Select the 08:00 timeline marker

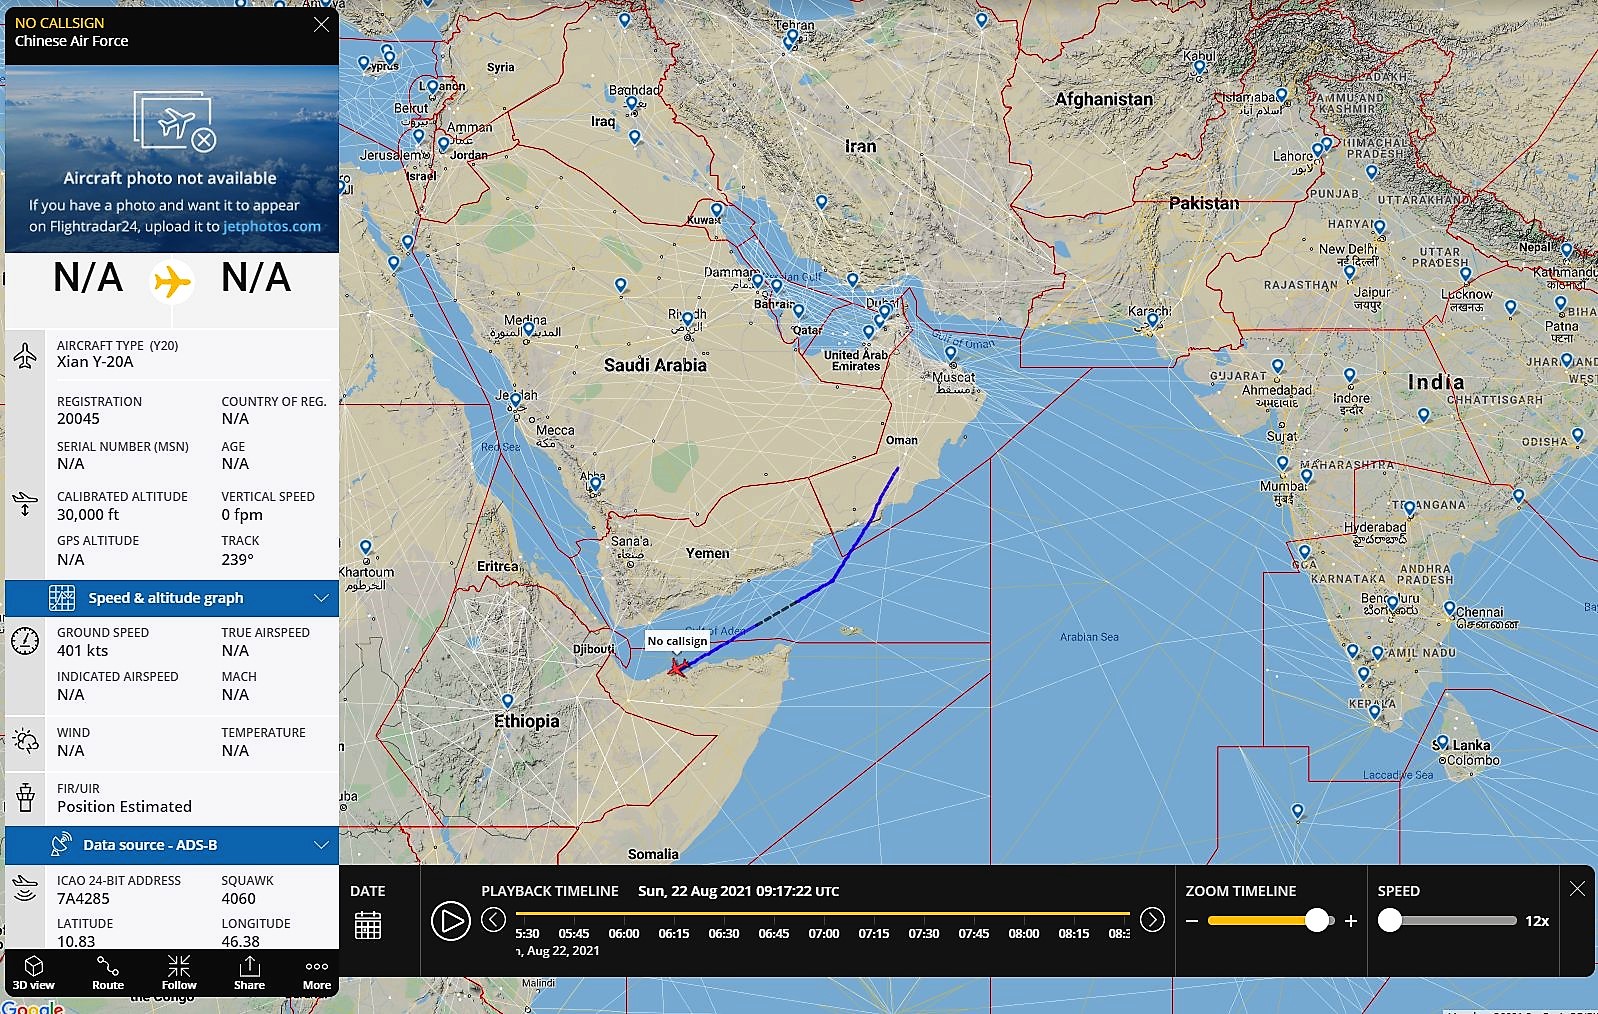point(1024,933)
